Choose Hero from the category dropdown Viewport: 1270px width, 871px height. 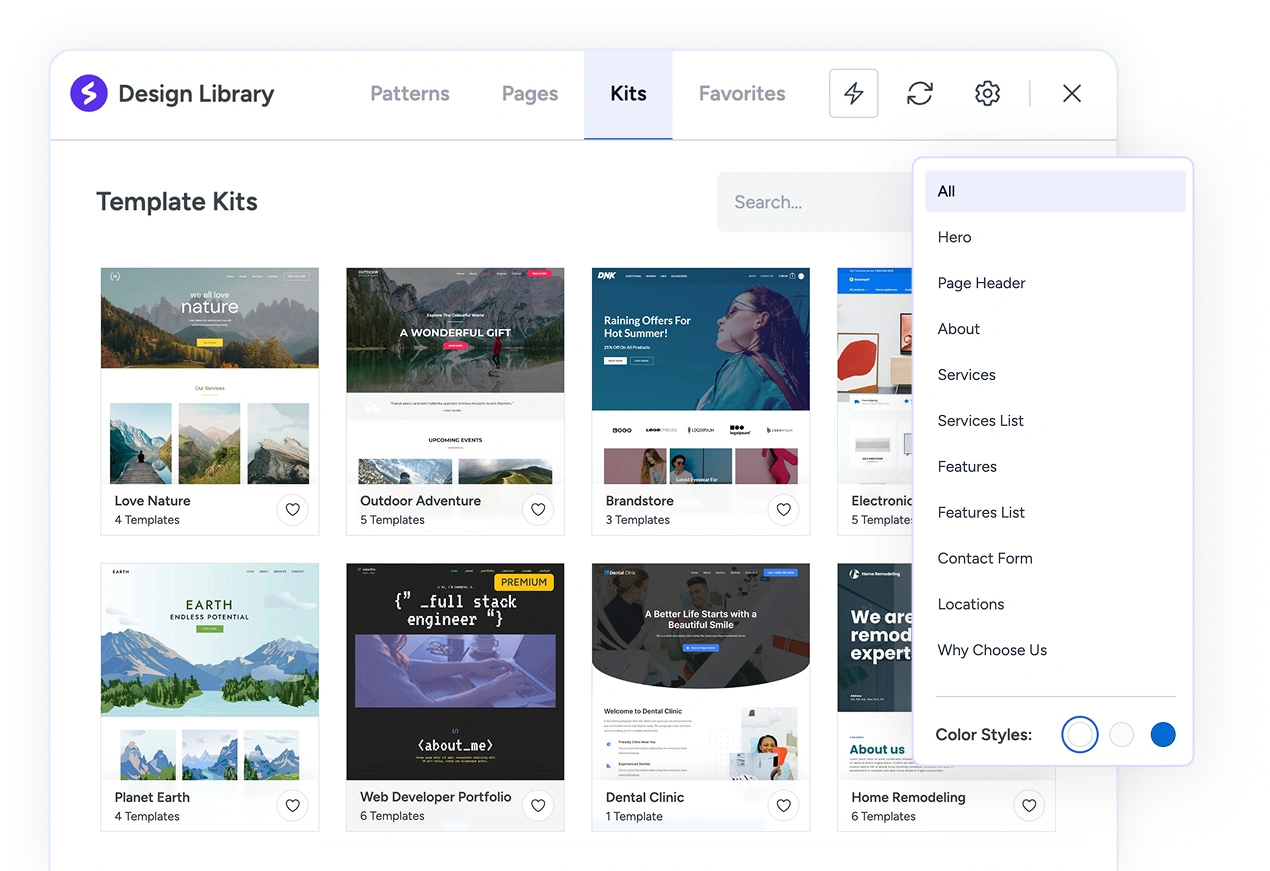click(954, 237)
